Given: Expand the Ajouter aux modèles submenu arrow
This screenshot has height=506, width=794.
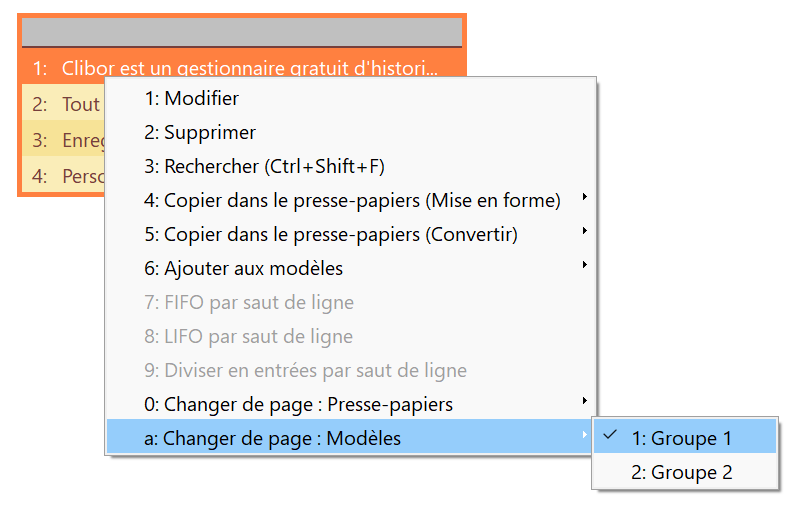Looking at the screenshot, I should pos(584,264).
